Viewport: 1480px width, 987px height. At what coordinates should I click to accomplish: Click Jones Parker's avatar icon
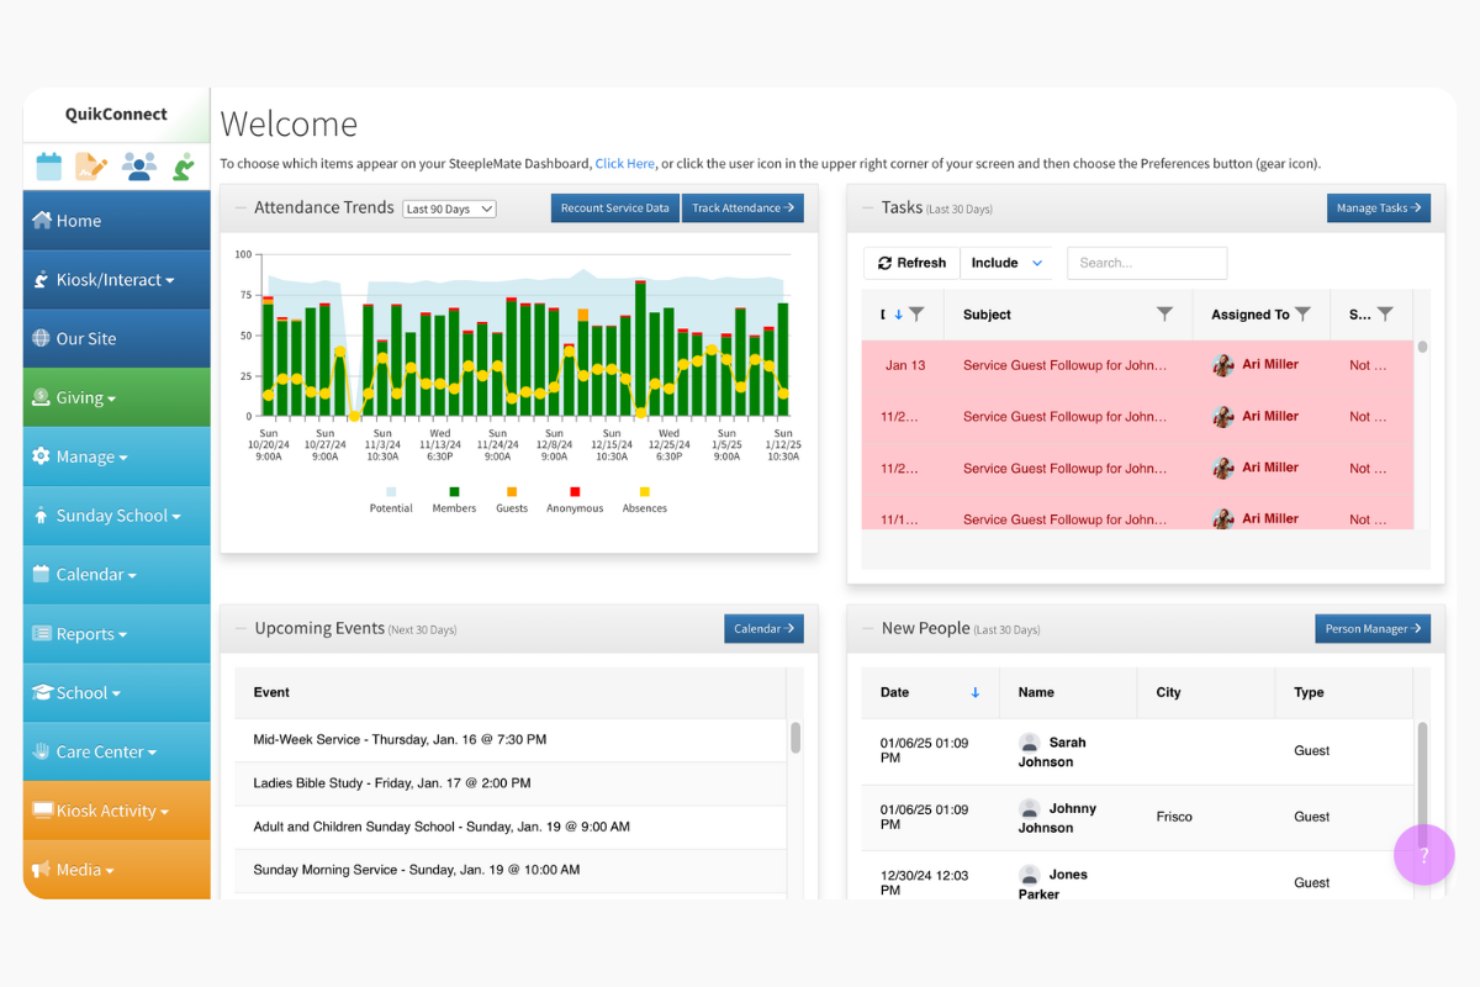tap(1029, 874)
